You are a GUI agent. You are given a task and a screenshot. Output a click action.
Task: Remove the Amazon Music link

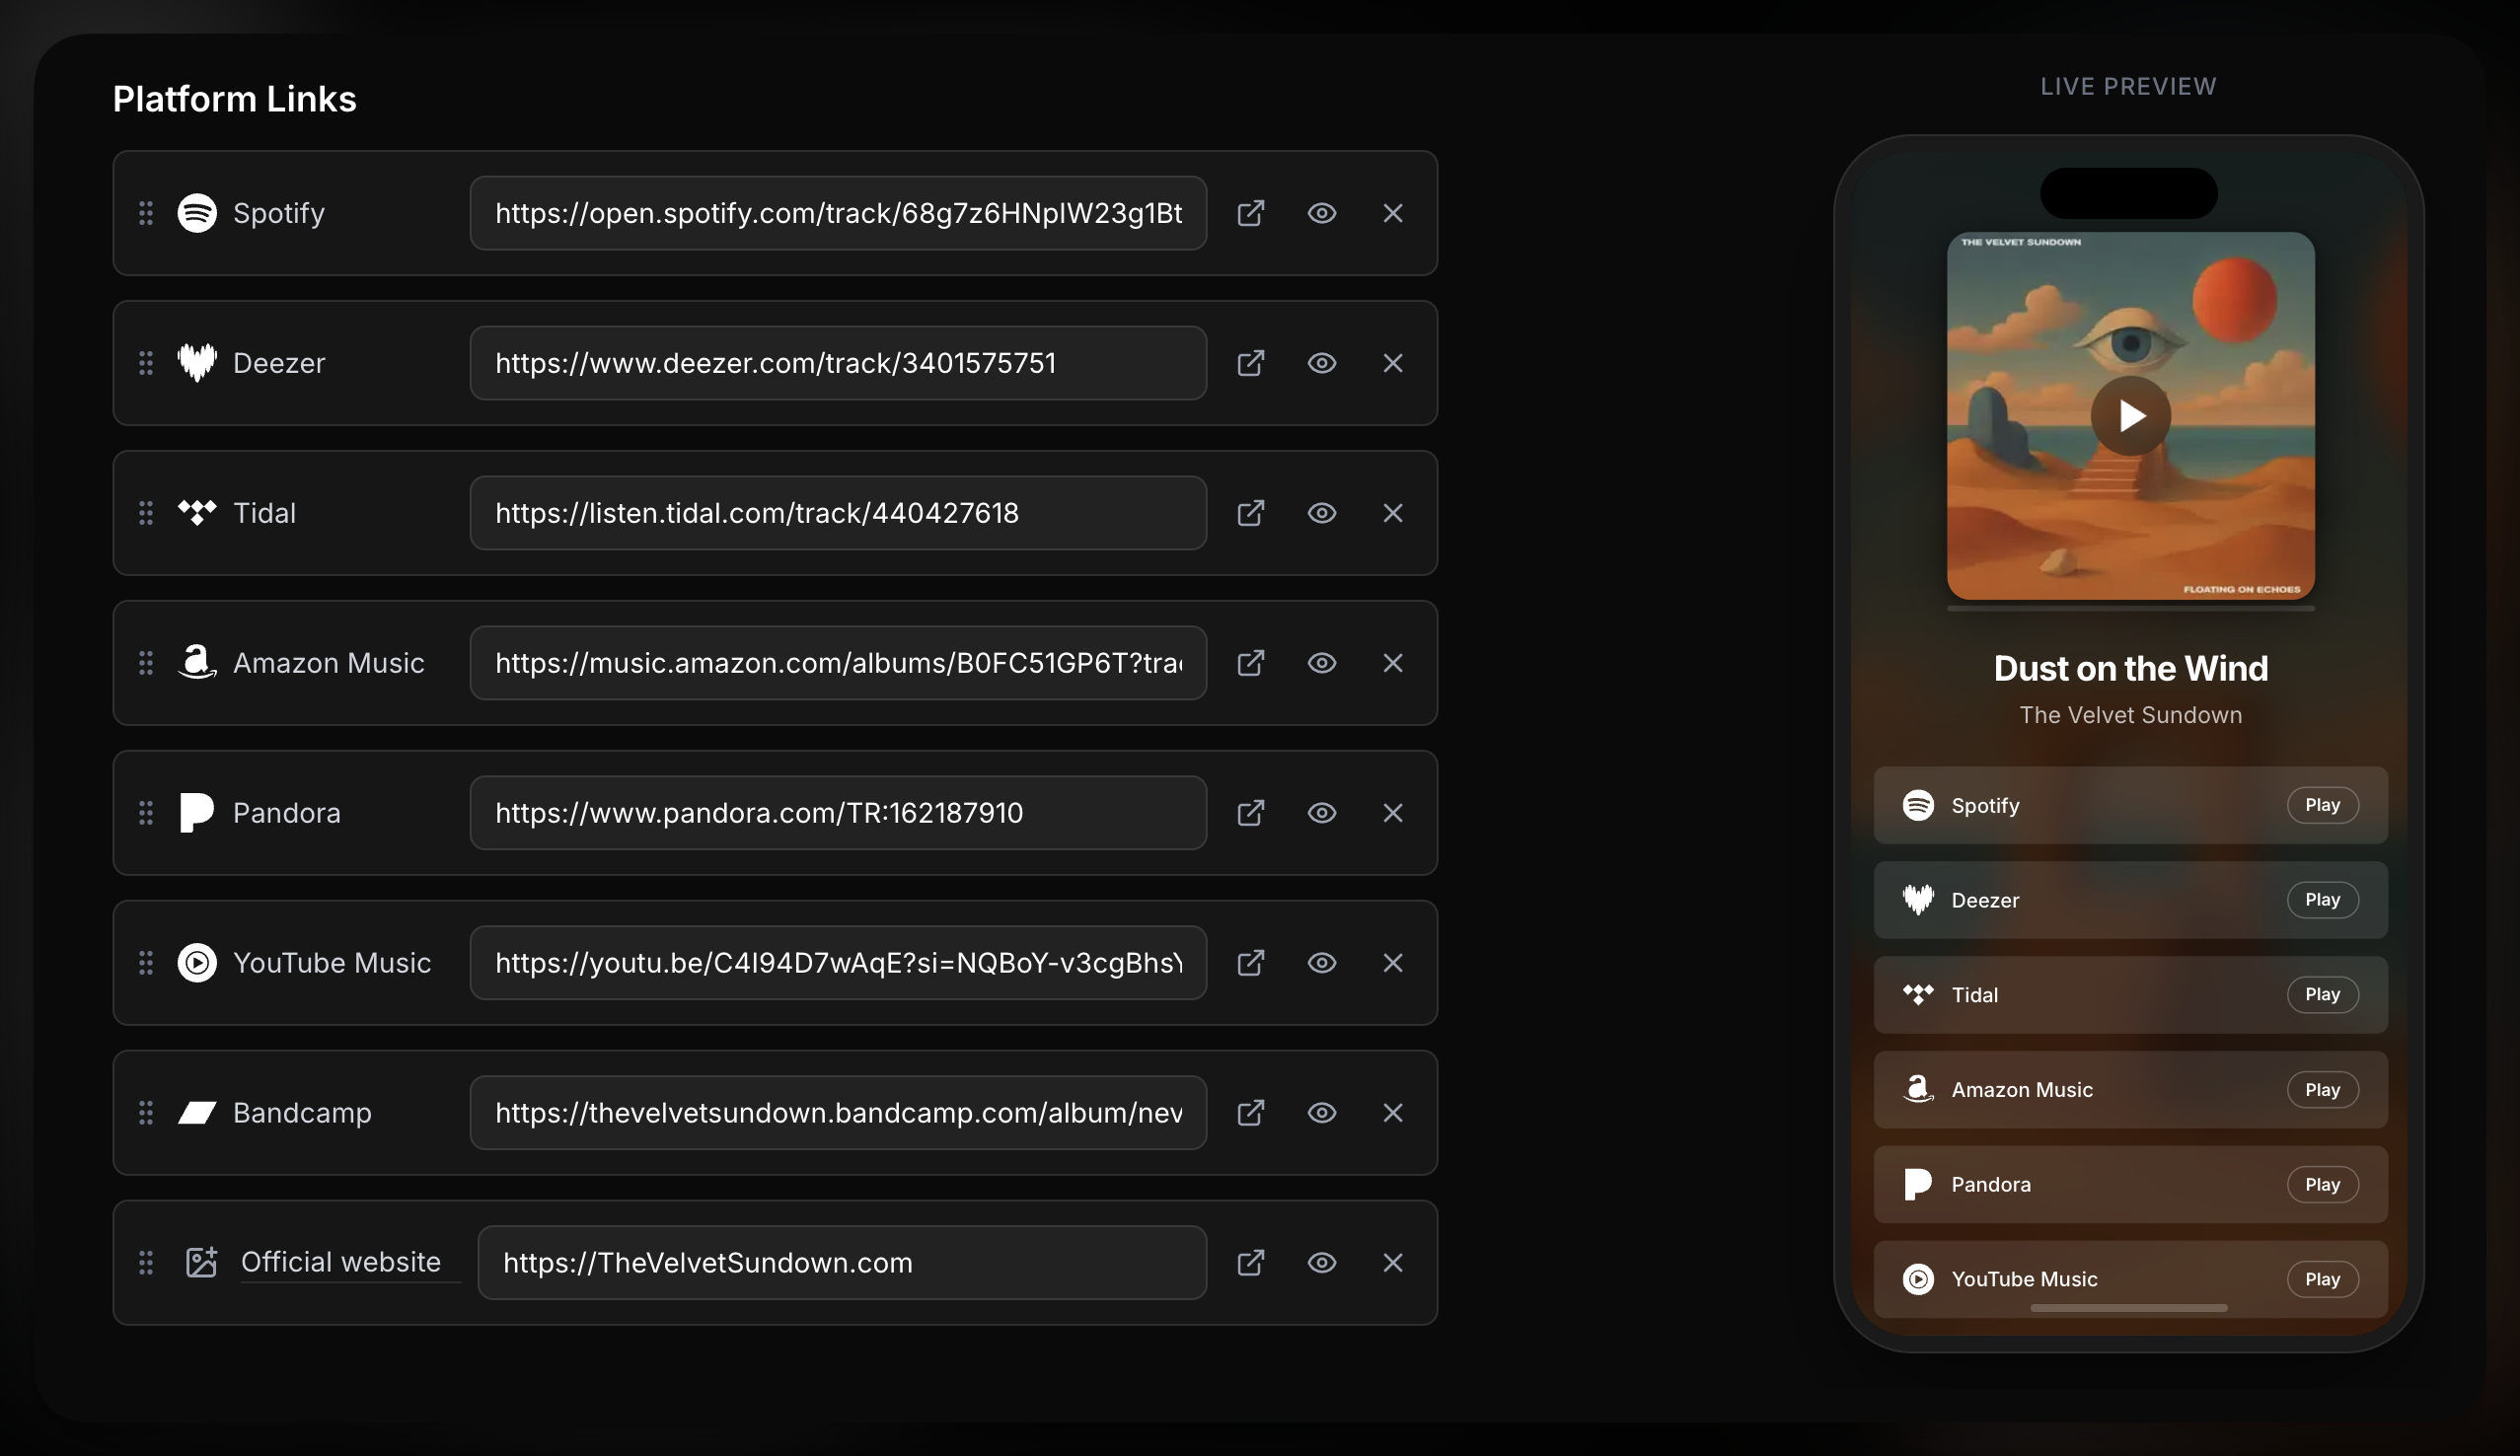point(1393,663)
